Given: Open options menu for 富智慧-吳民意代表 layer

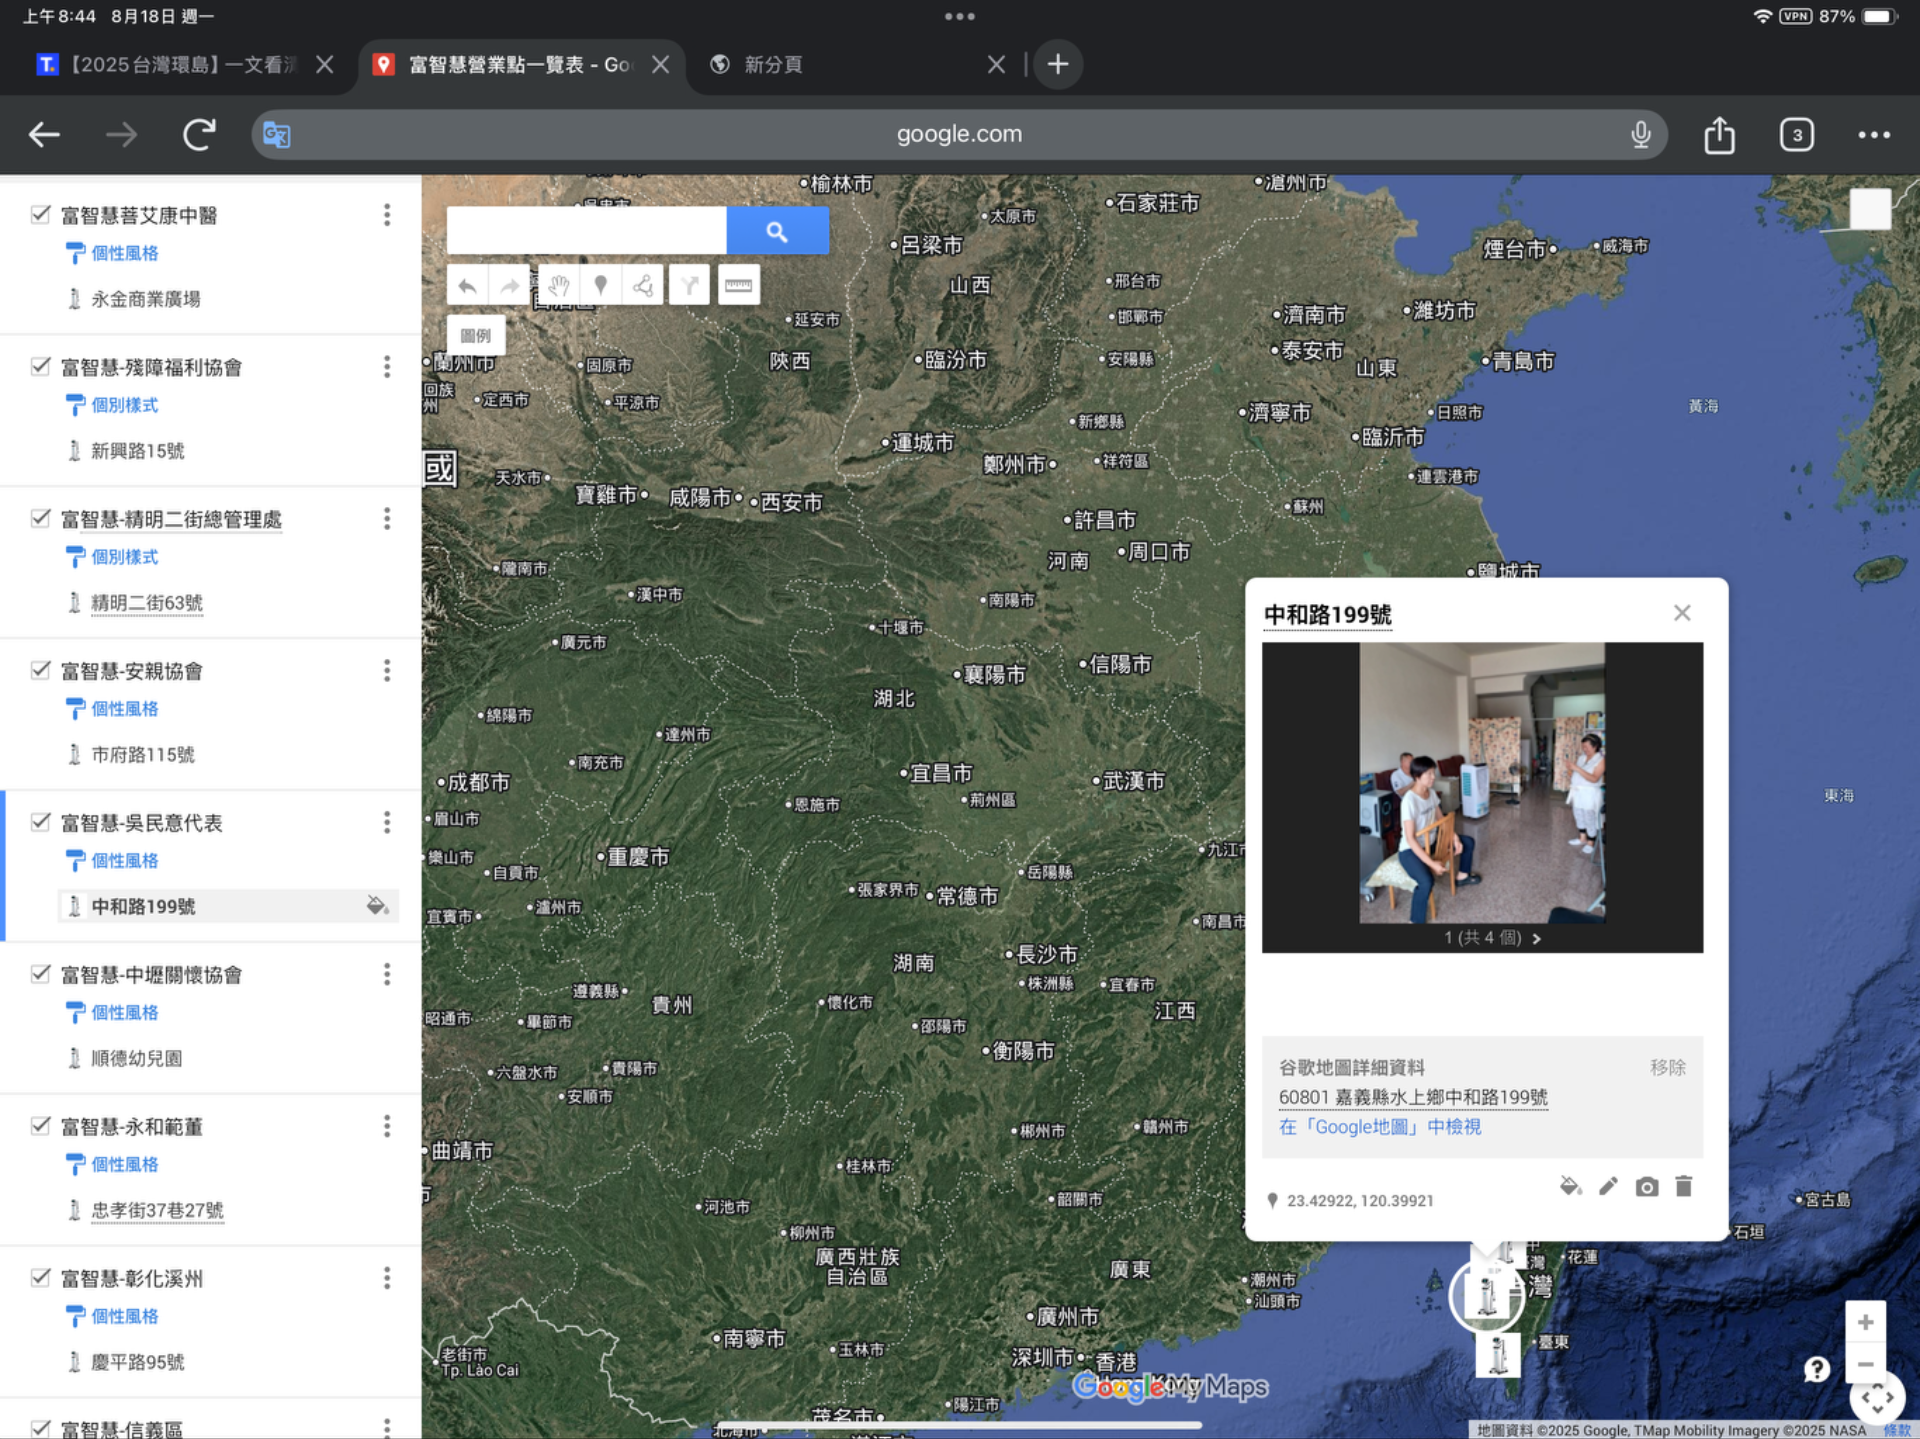Looking at the screenshot, I should pos(387,822).
